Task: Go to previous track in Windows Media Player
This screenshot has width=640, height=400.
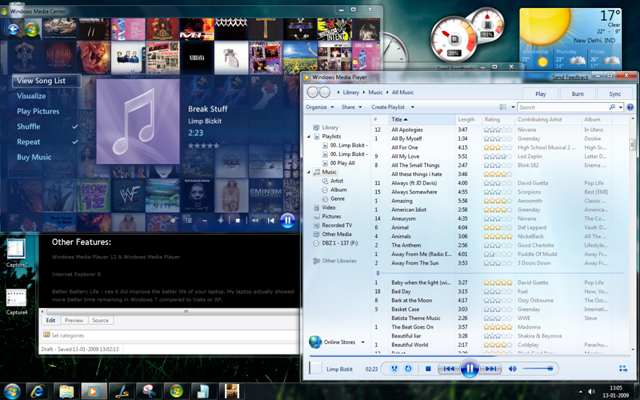Action: click(449, 369)
